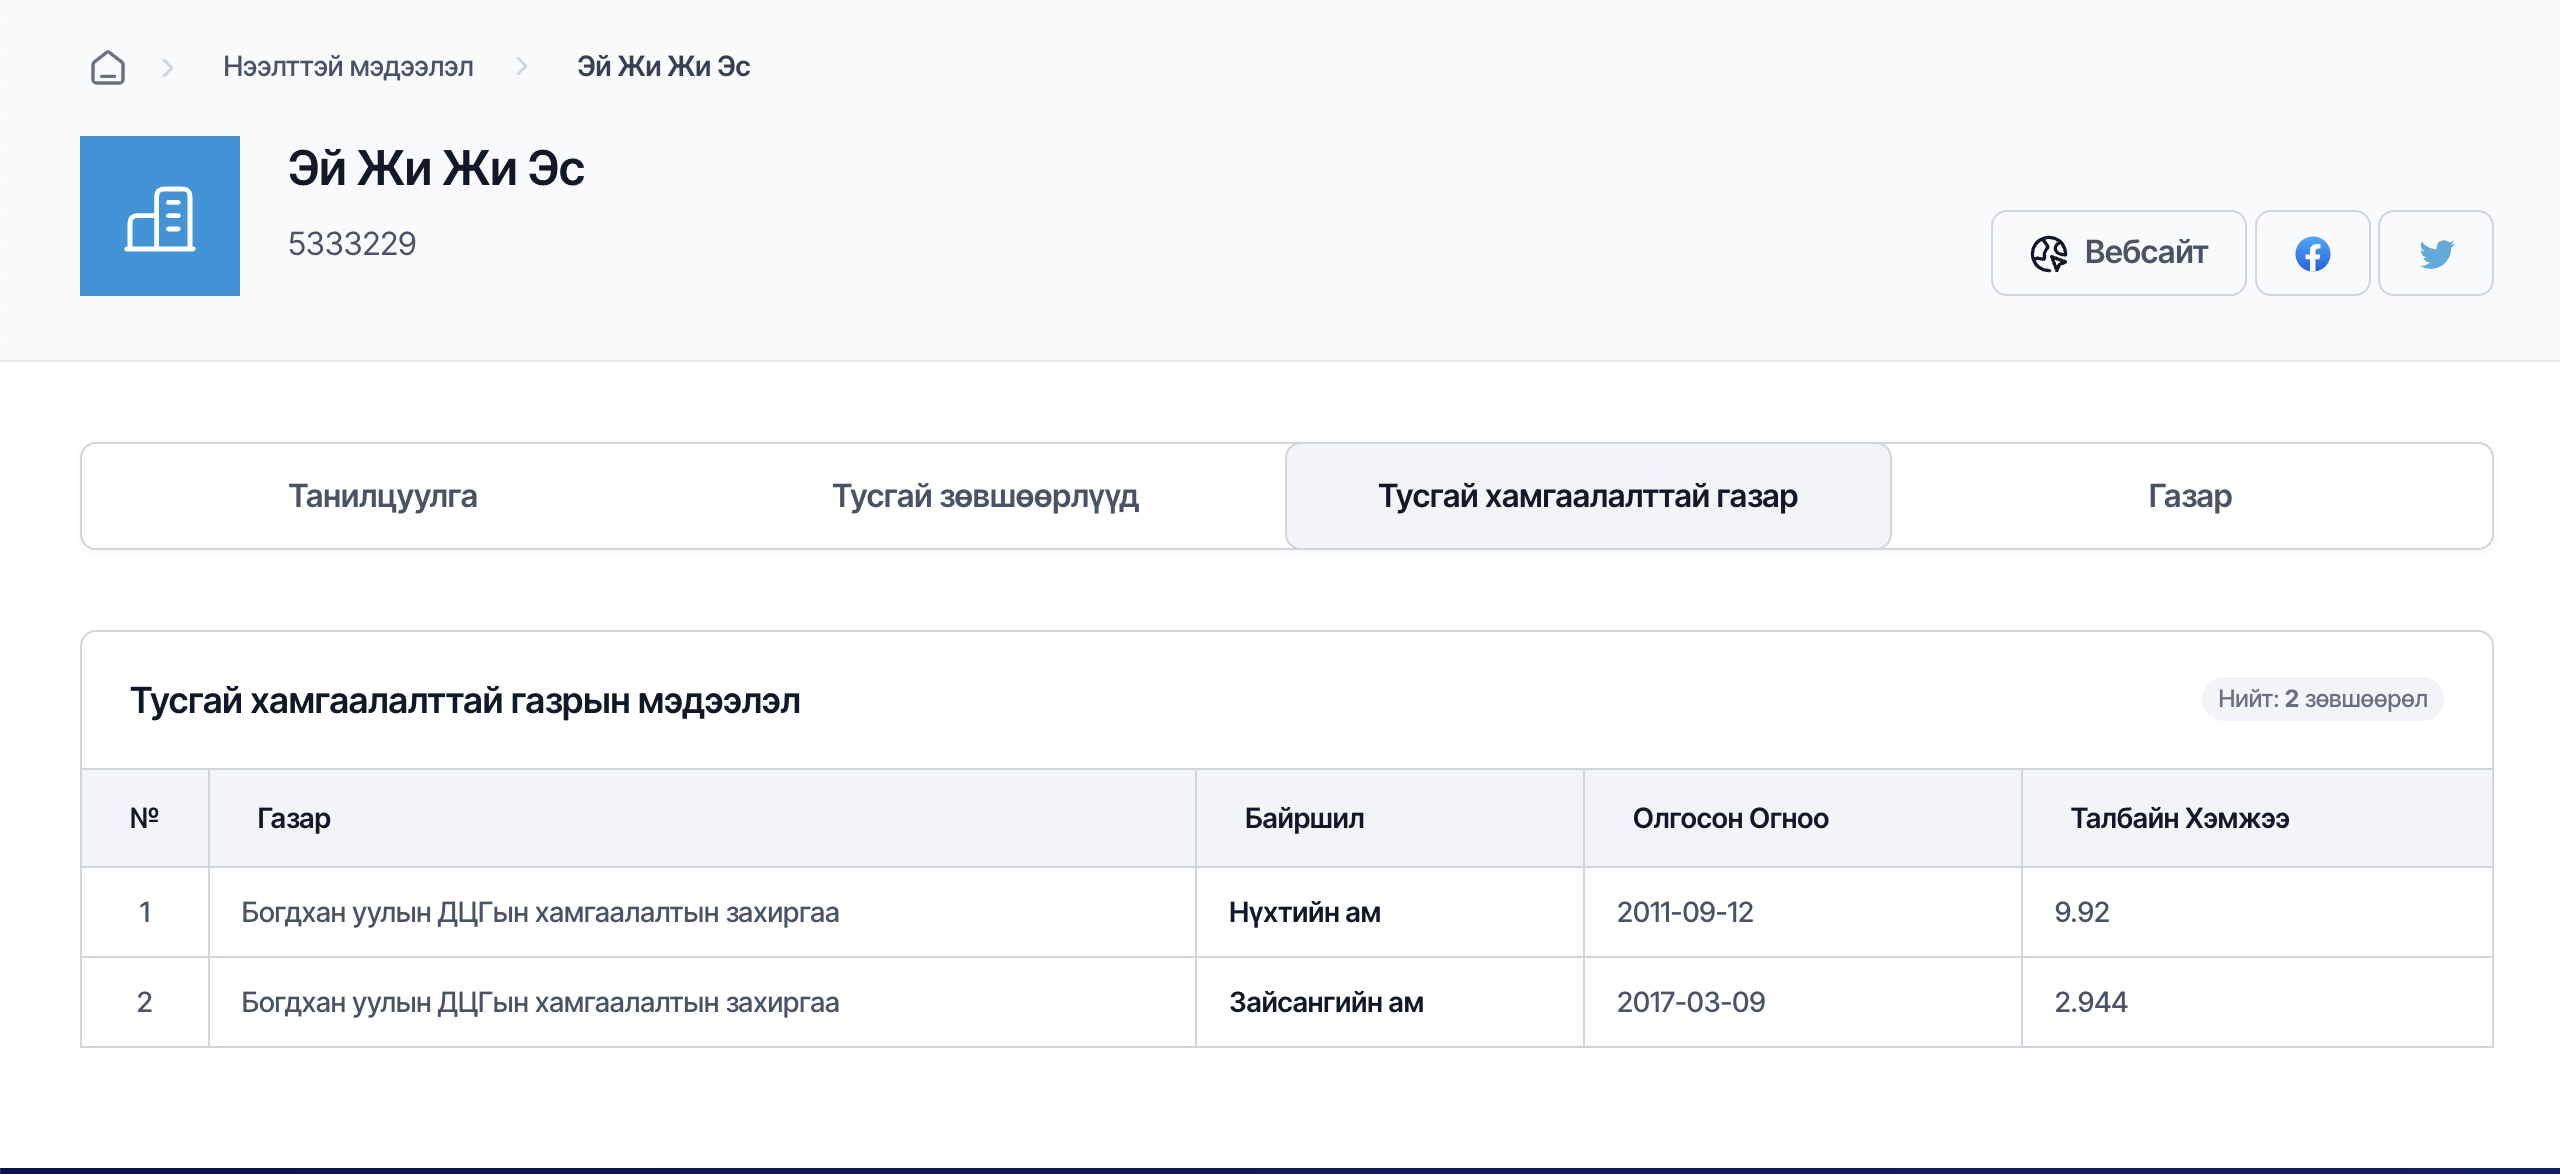Screen dimensions: 2560x1174
Task: Click the blue company building logo
Action: point(160,216)
